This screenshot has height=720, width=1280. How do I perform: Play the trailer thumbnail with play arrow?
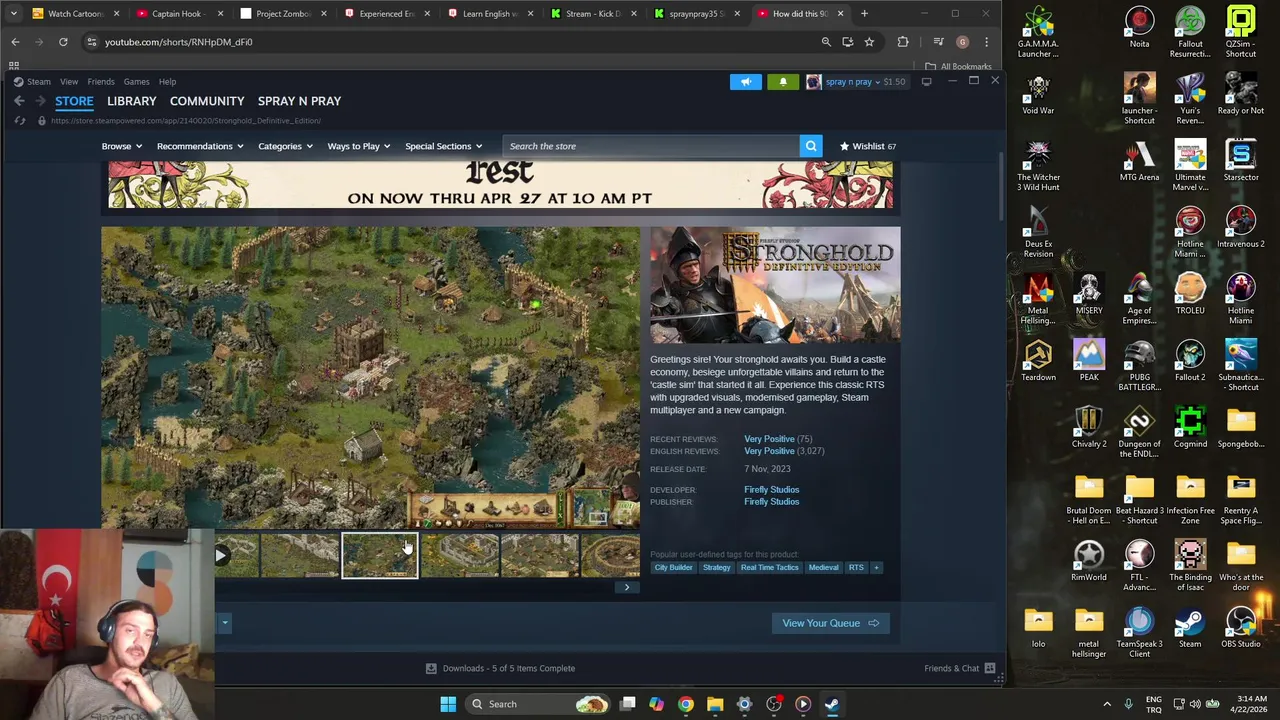click(235, 556)
